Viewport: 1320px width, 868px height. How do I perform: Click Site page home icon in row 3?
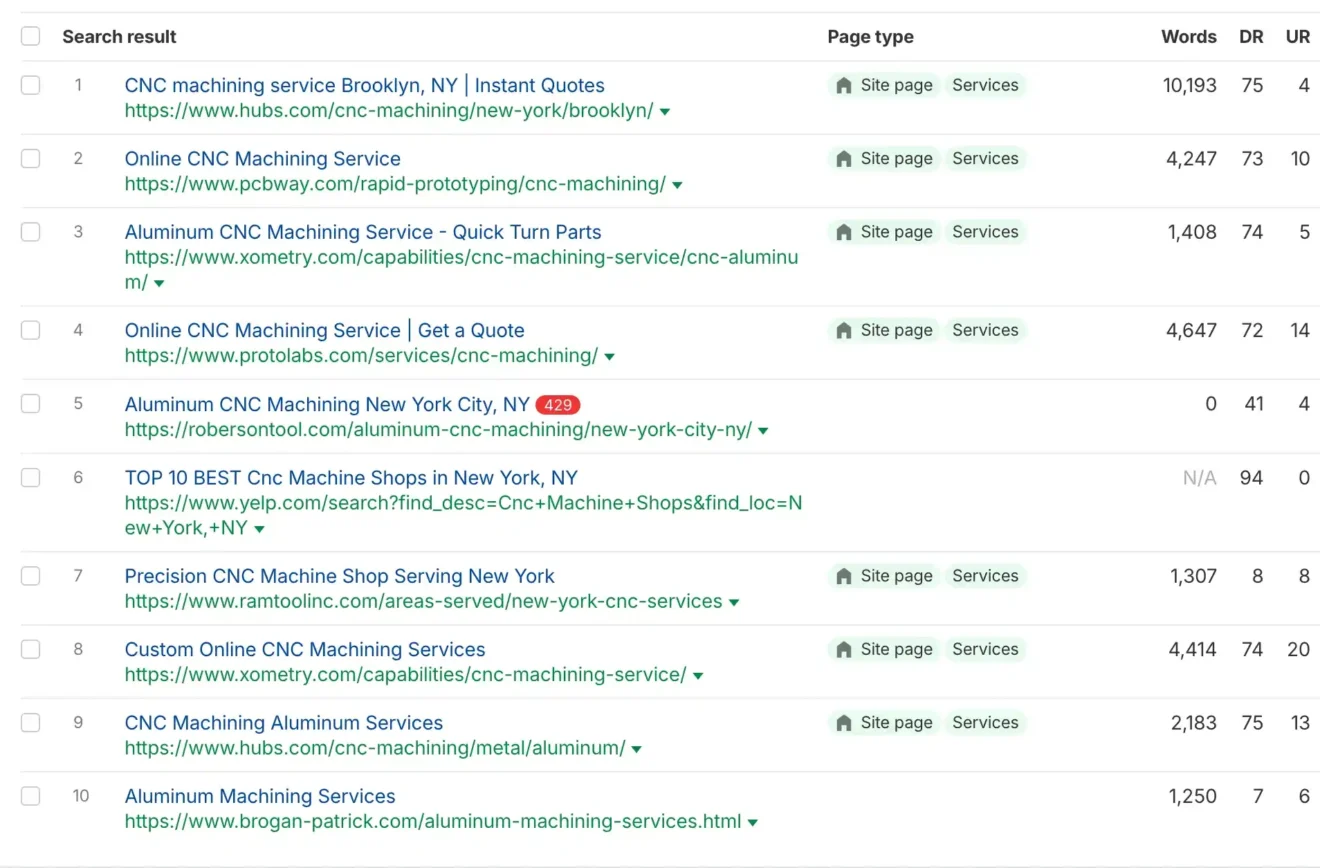[x=844, y=232]
